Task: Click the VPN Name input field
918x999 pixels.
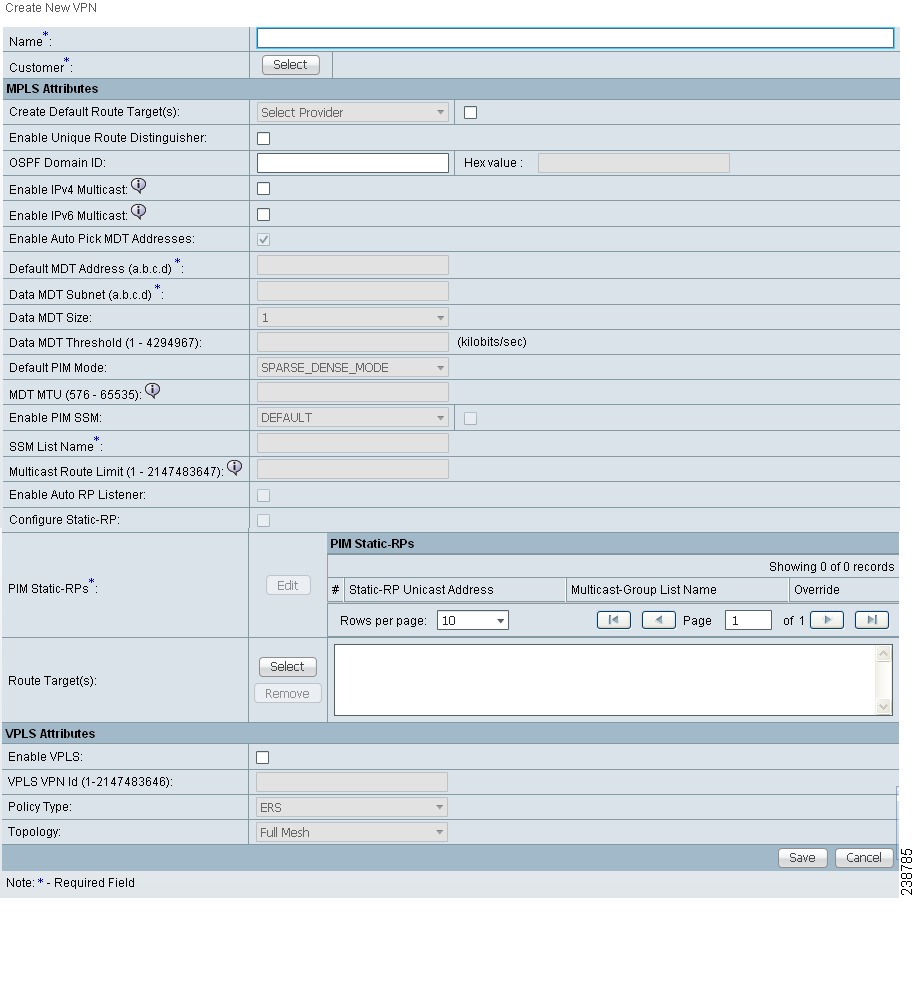Action: click(575, 38)
